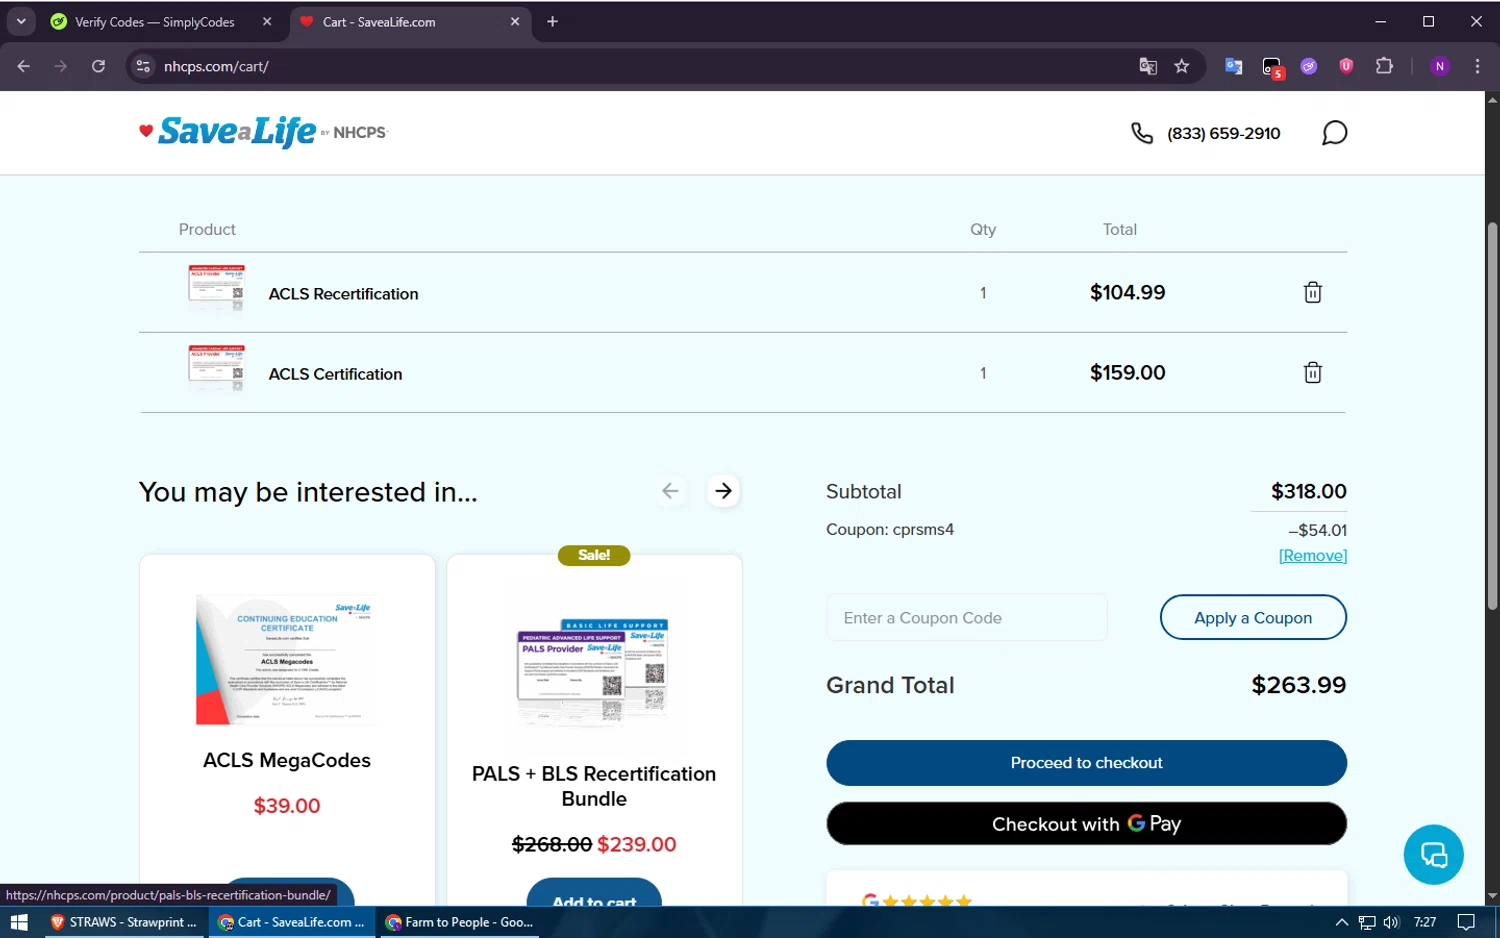Viewport: 1500px width, 938px height.
Task: Go to SaveaLife NHCPS logo homepage
Action: 263,132
